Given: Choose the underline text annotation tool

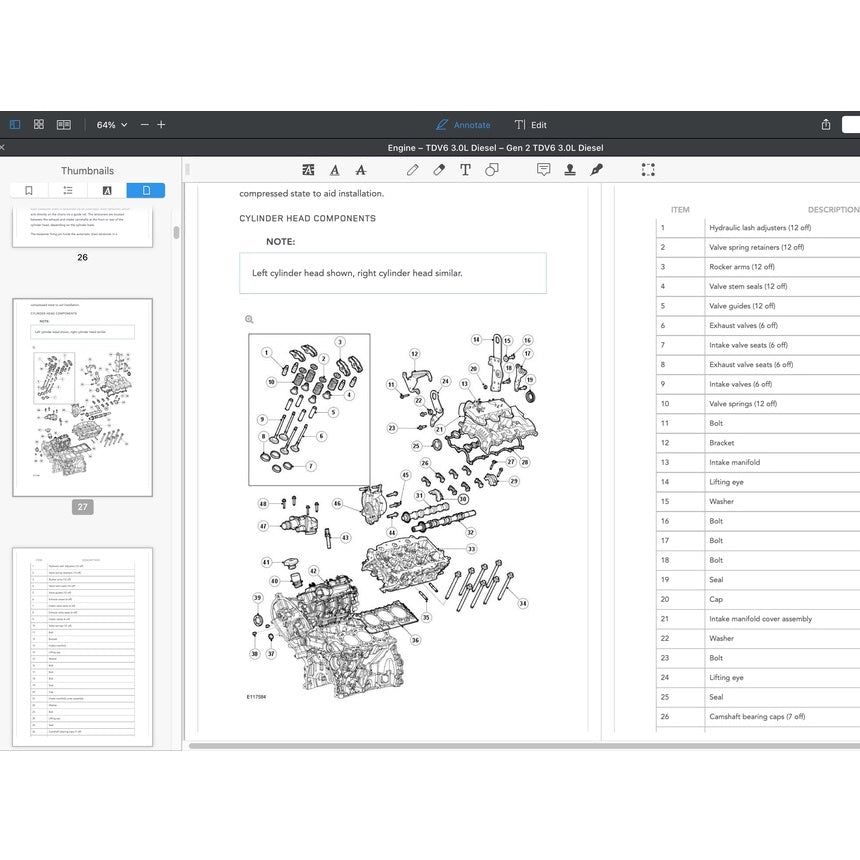Looking at the screenshot, I should [334, 170].
